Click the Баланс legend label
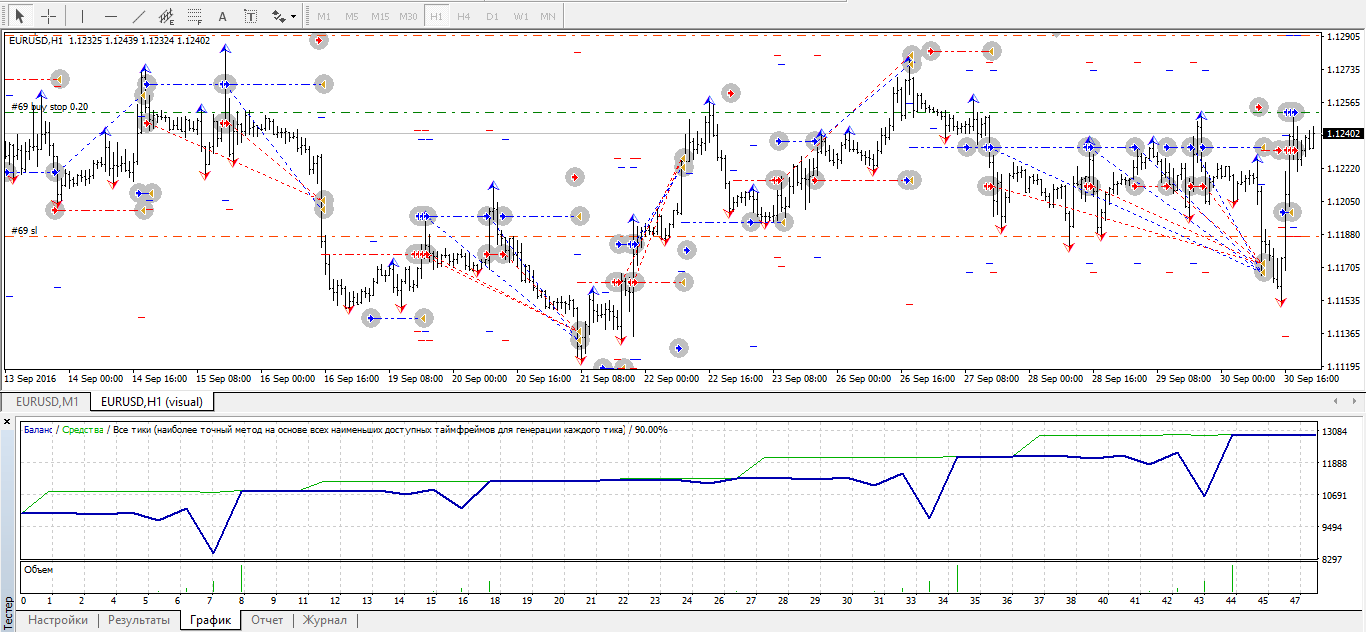The width and height of the screenshot is (1366, 632). pos(39,429)
